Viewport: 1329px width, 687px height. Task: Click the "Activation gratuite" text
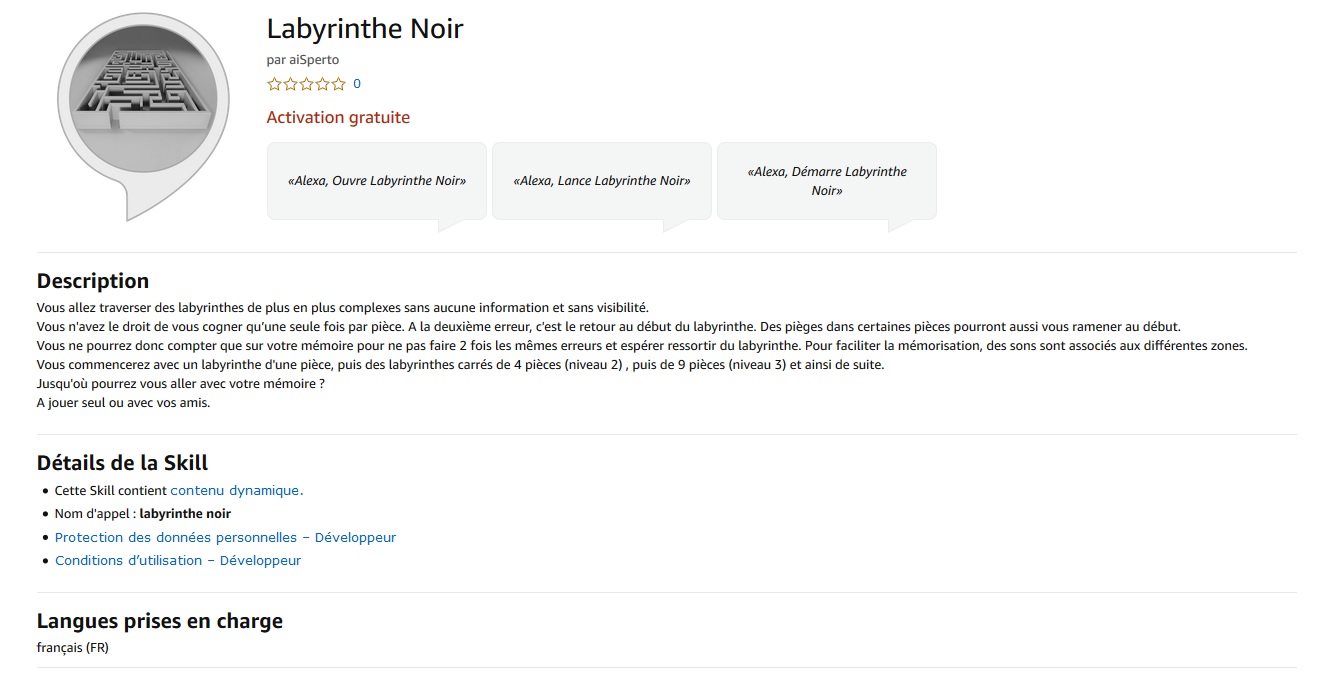(x=338, y=117)
